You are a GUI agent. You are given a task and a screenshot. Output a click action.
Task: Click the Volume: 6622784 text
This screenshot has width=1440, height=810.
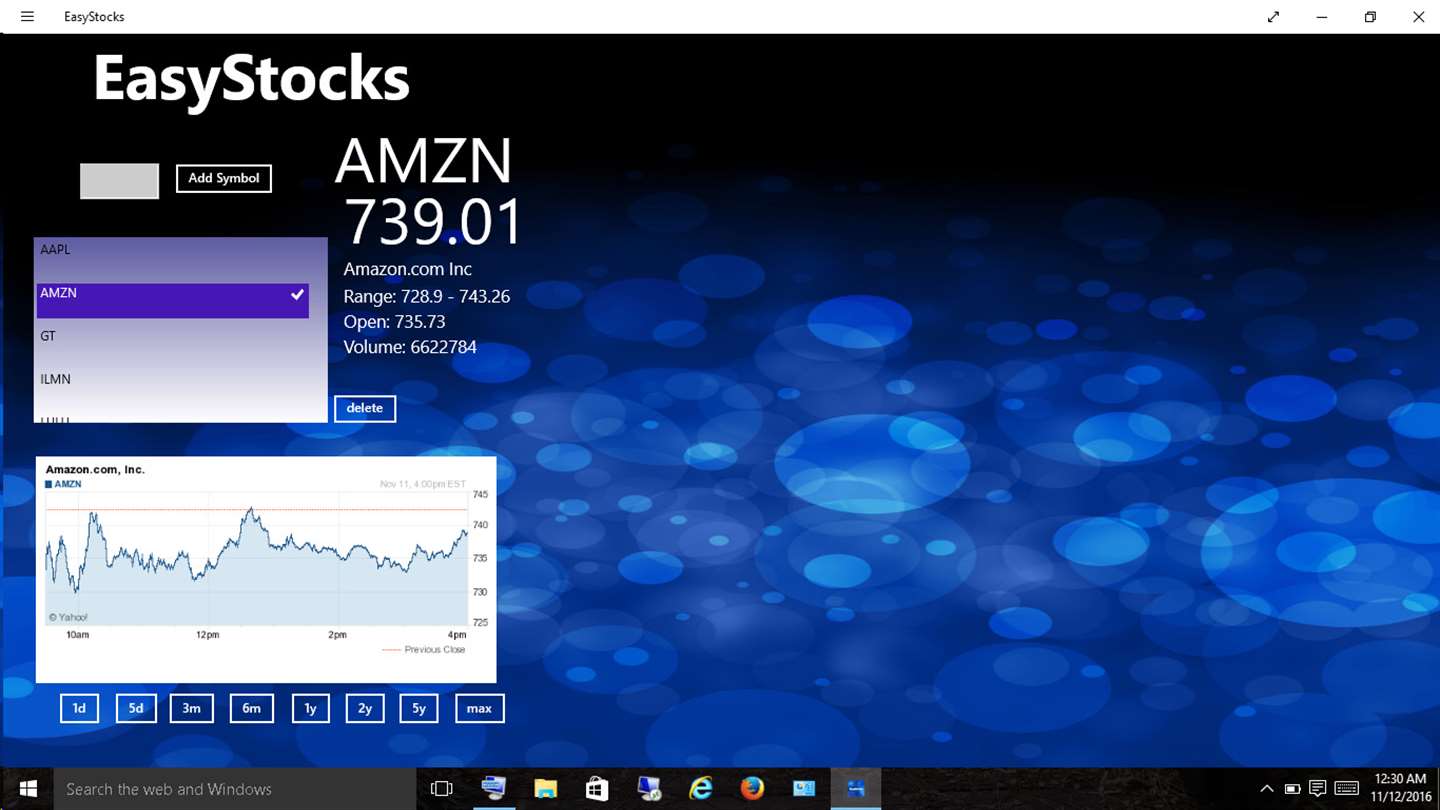(410, 347)
